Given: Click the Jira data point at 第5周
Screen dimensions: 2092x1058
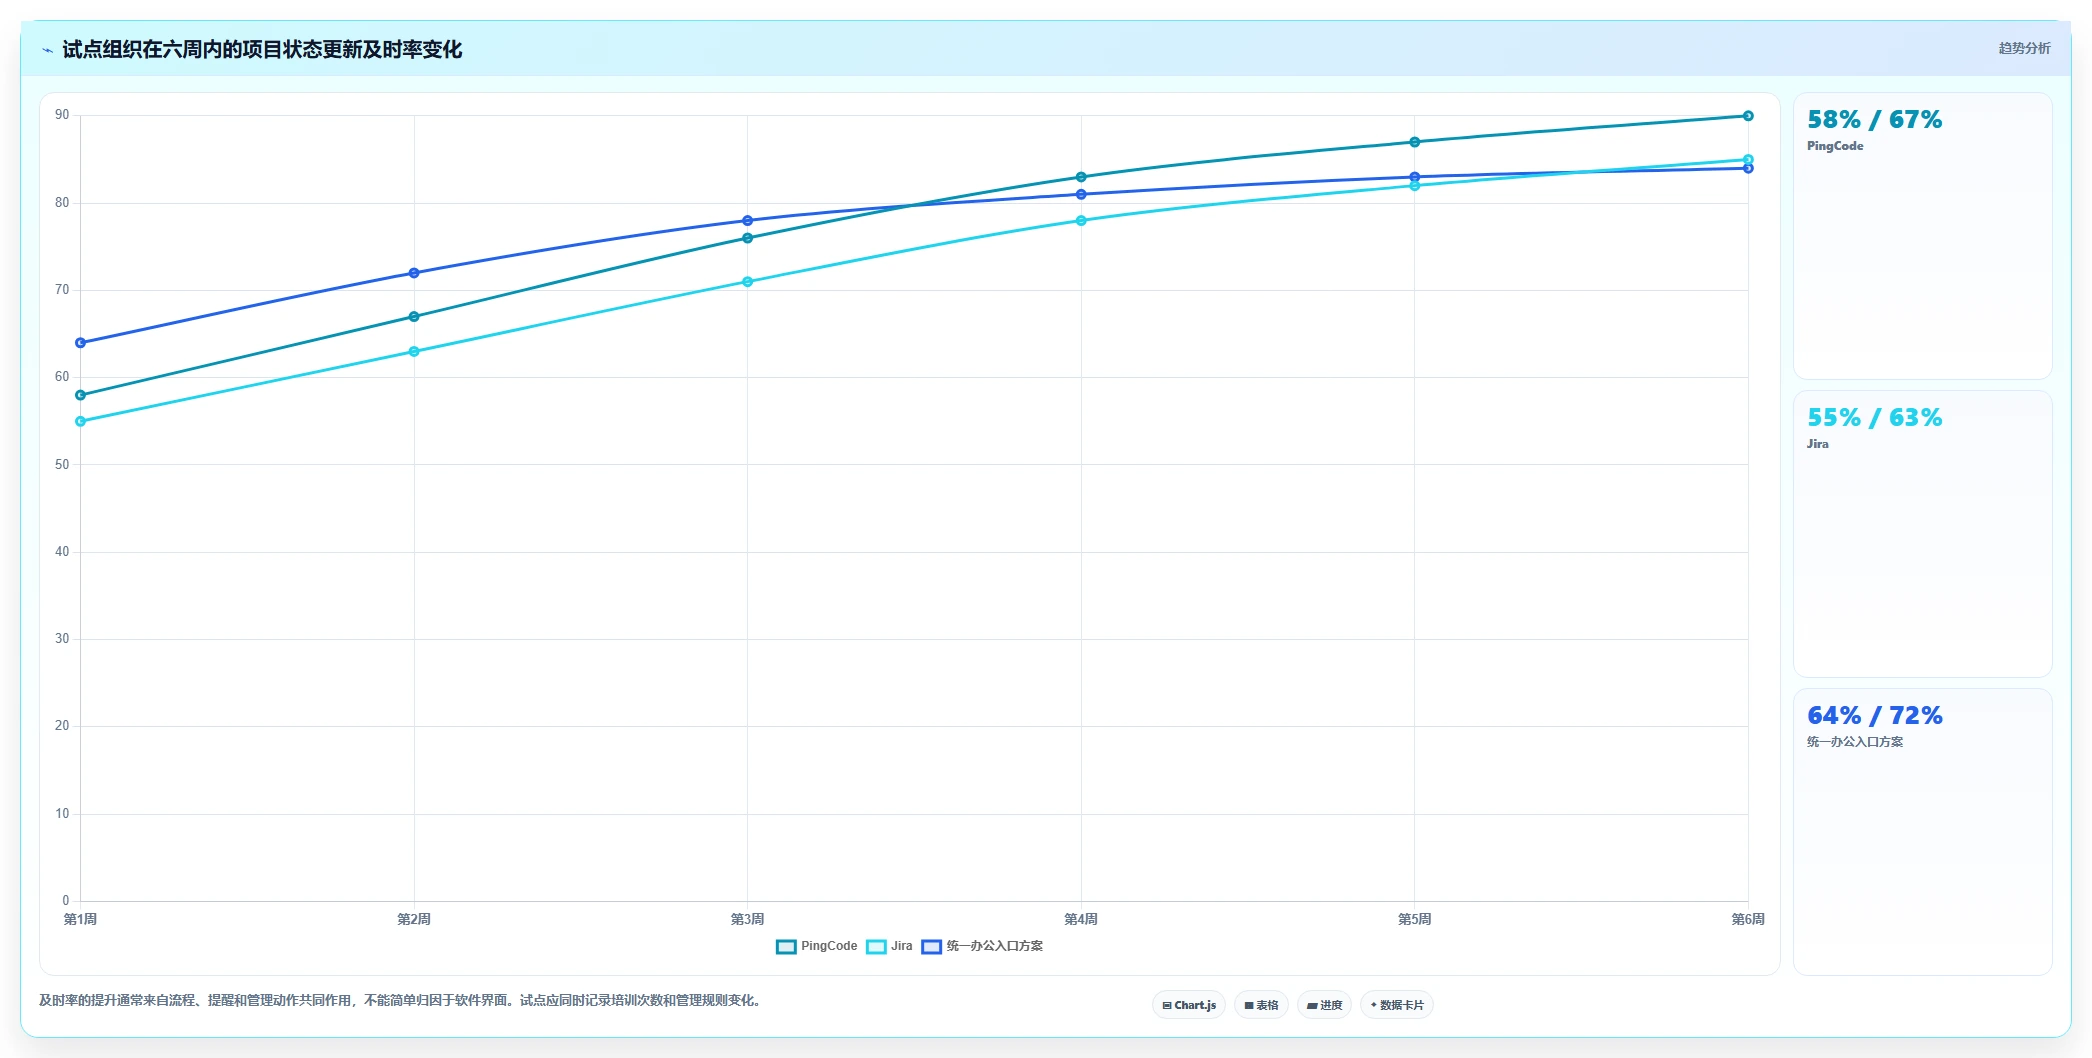Looking at the screenshot, I should pyautogui.click(x=1415, y=186).
